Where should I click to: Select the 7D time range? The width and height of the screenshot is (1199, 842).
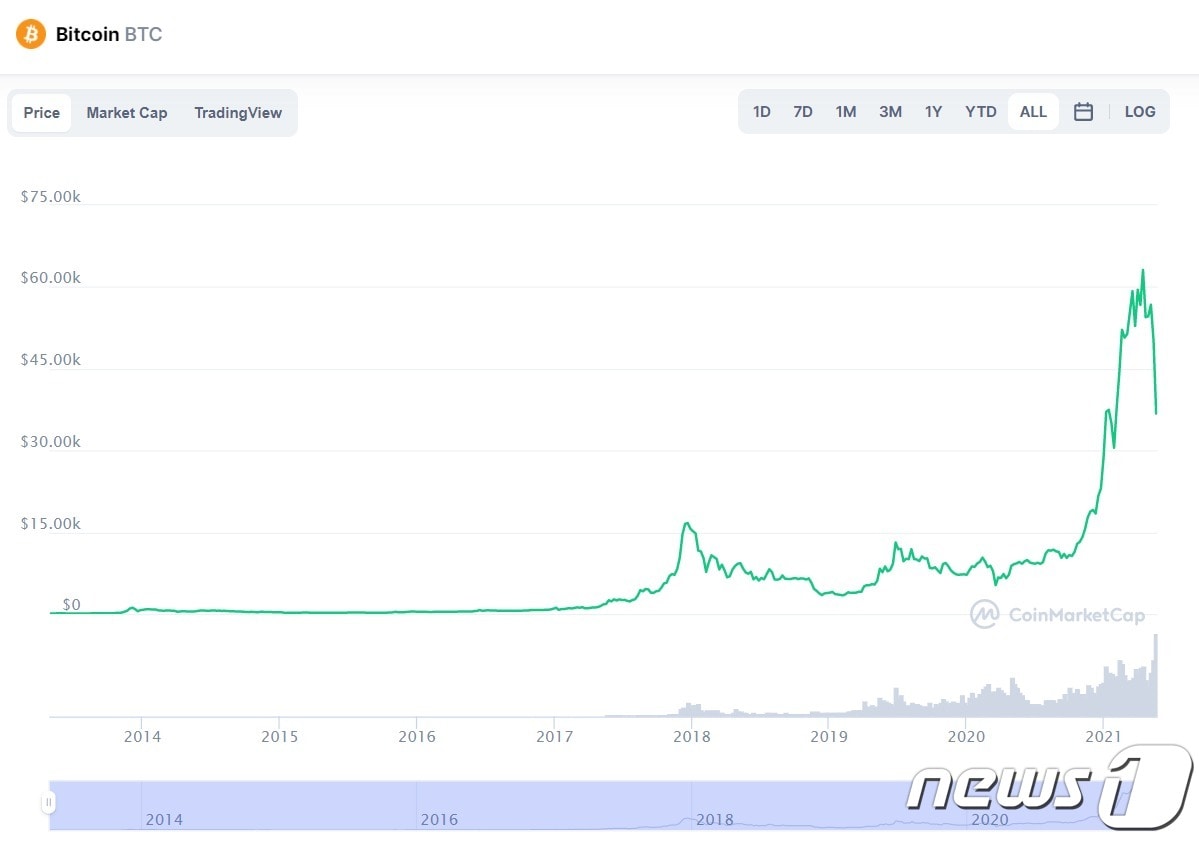[x=803, y=112]
